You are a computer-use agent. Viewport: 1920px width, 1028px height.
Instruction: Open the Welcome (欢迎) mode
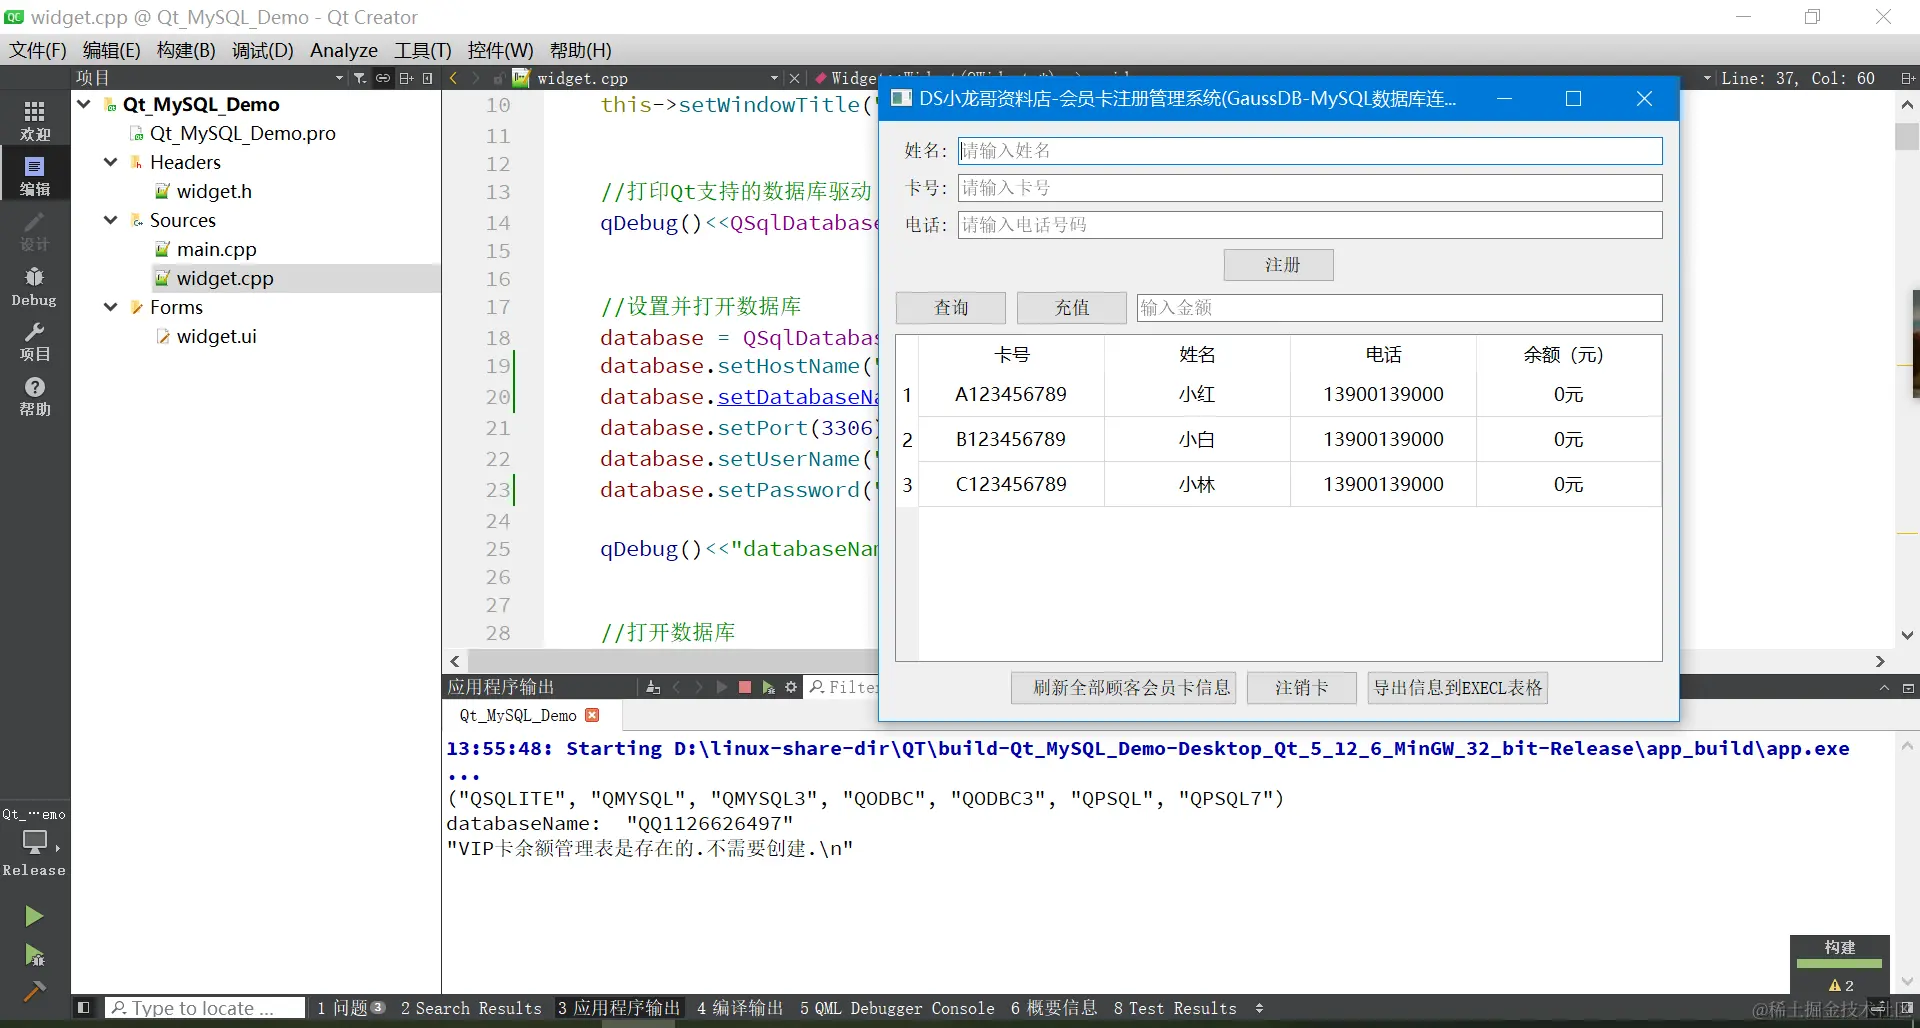click(x=35, y=119)
